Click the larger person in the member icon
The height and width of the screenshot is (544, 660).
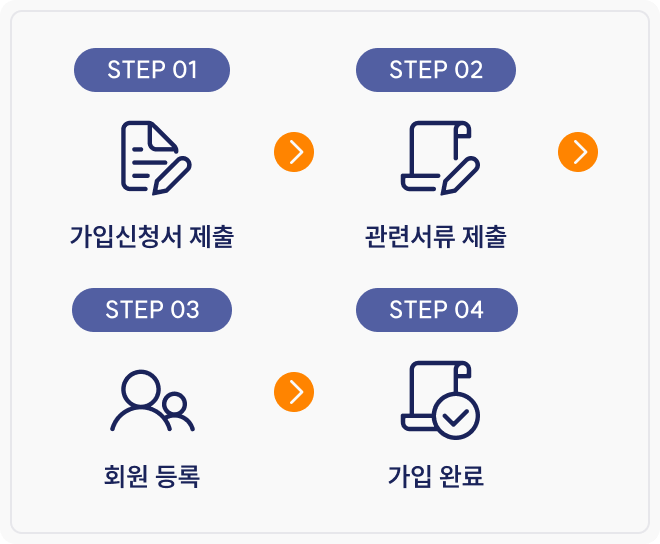coord(141,397)
